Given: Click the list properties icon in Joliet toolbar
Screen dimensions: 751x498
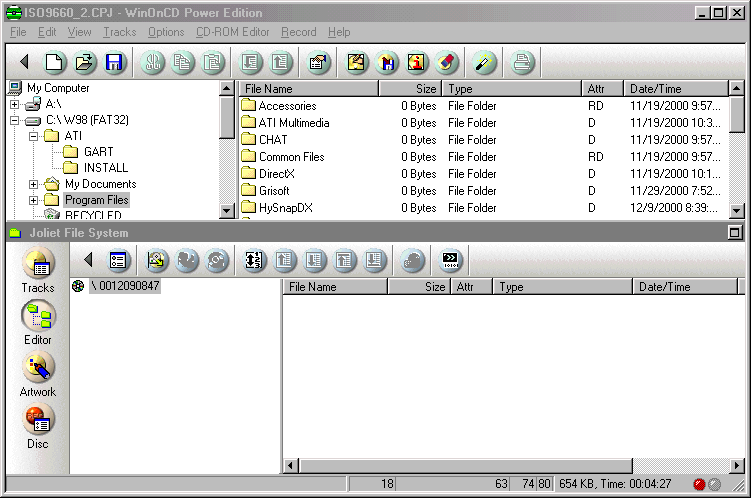Looking at the screenshot, I should coord(118,260).
